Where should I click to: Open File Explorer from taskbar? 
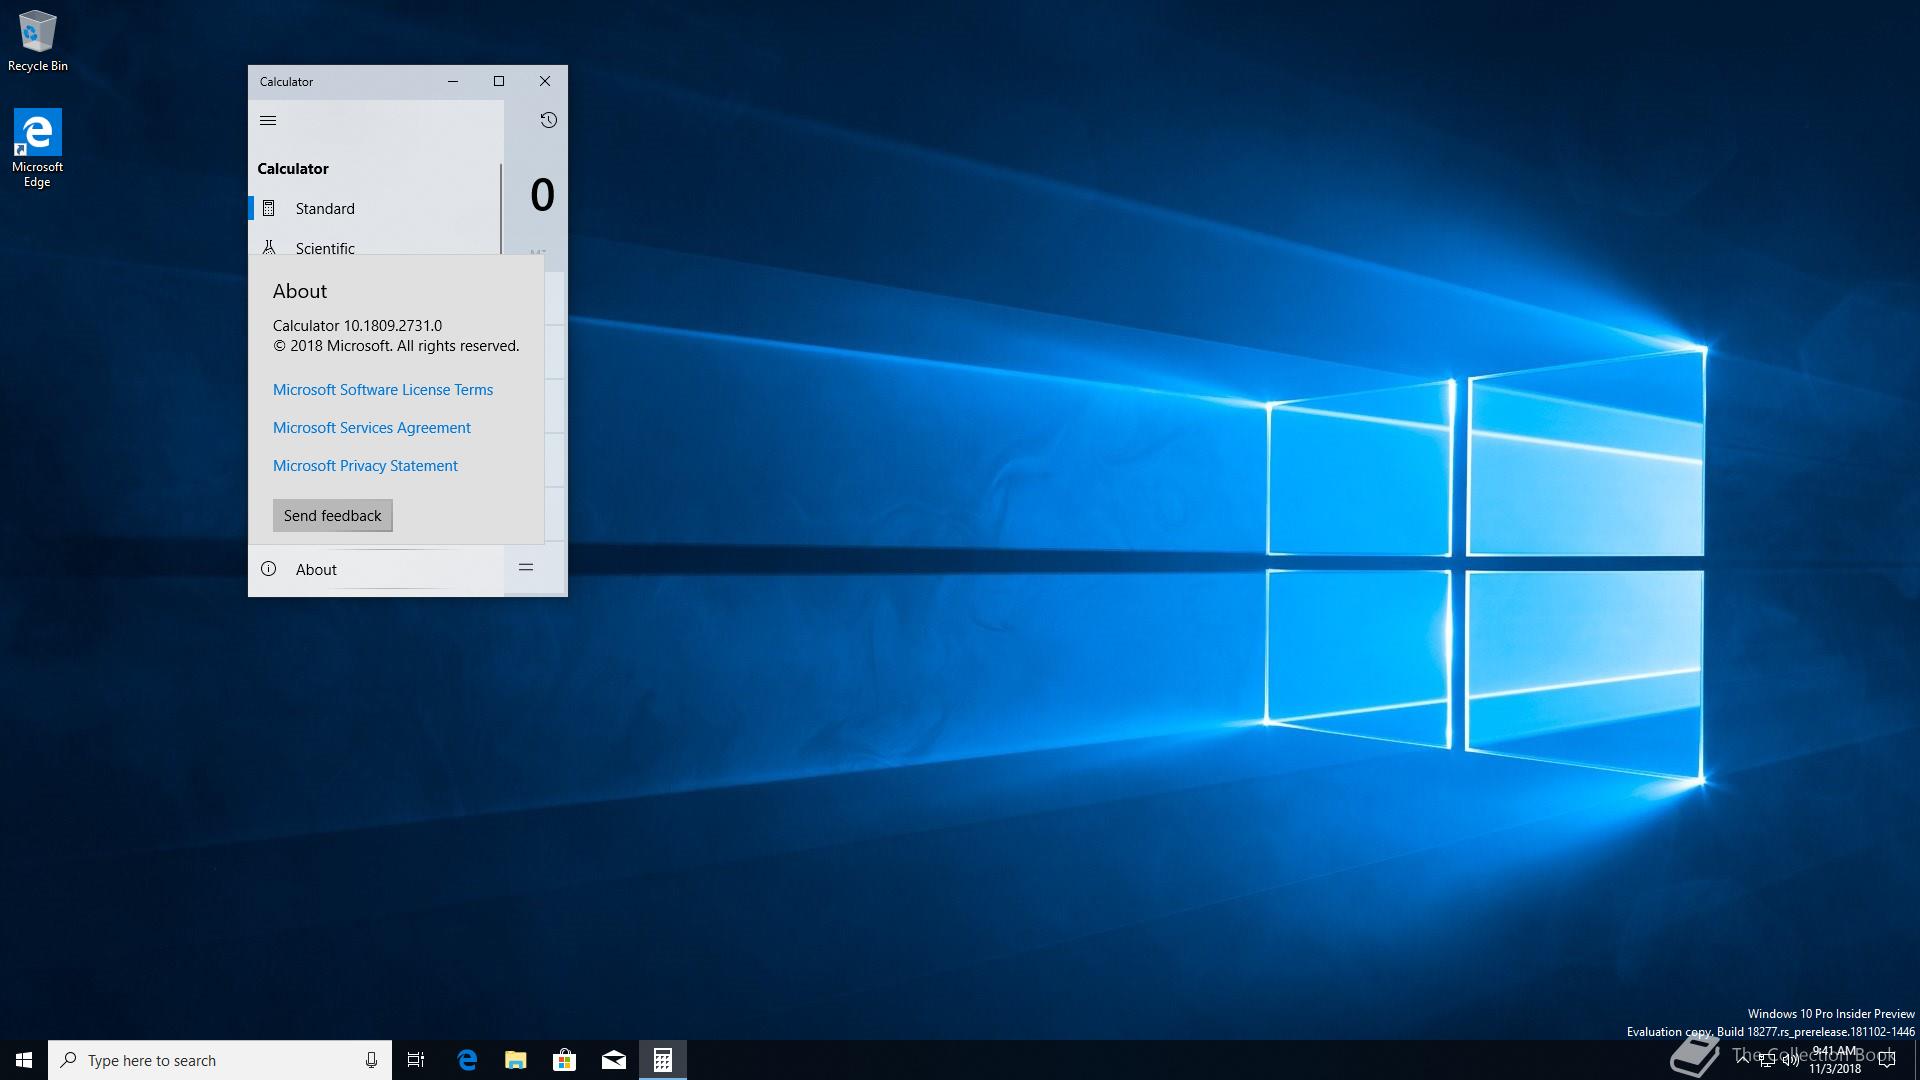pyautogui.click(x=516, y=1060)
